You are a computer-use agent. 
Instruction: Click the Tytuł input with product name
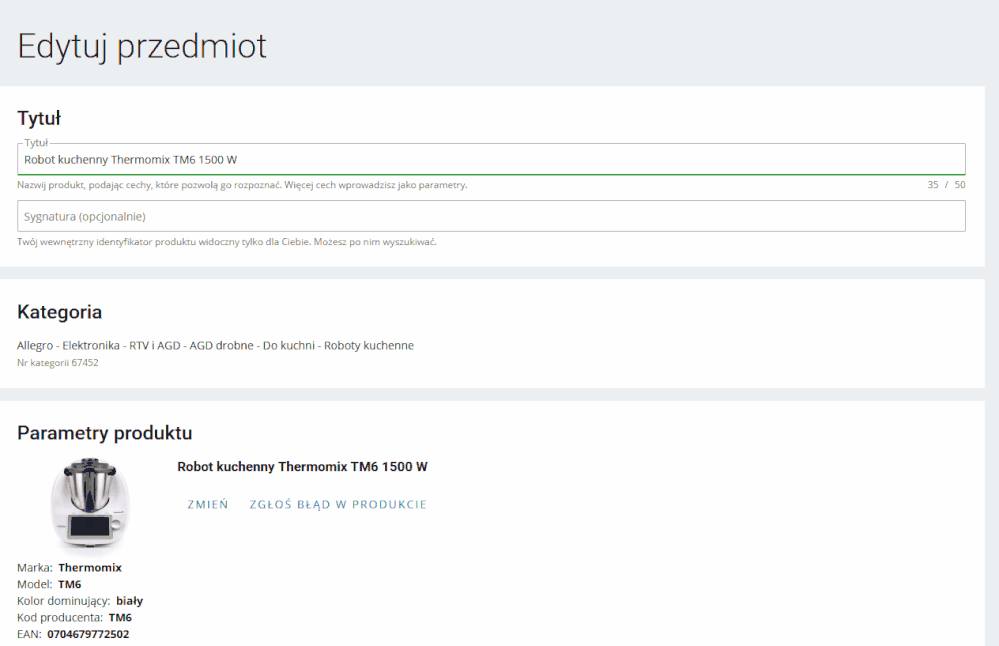click(x=490, y=160)
